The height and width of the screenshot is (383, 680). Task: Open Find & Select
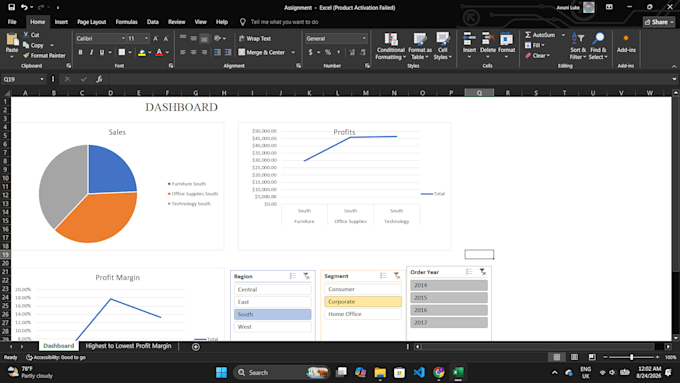point(598,46)
